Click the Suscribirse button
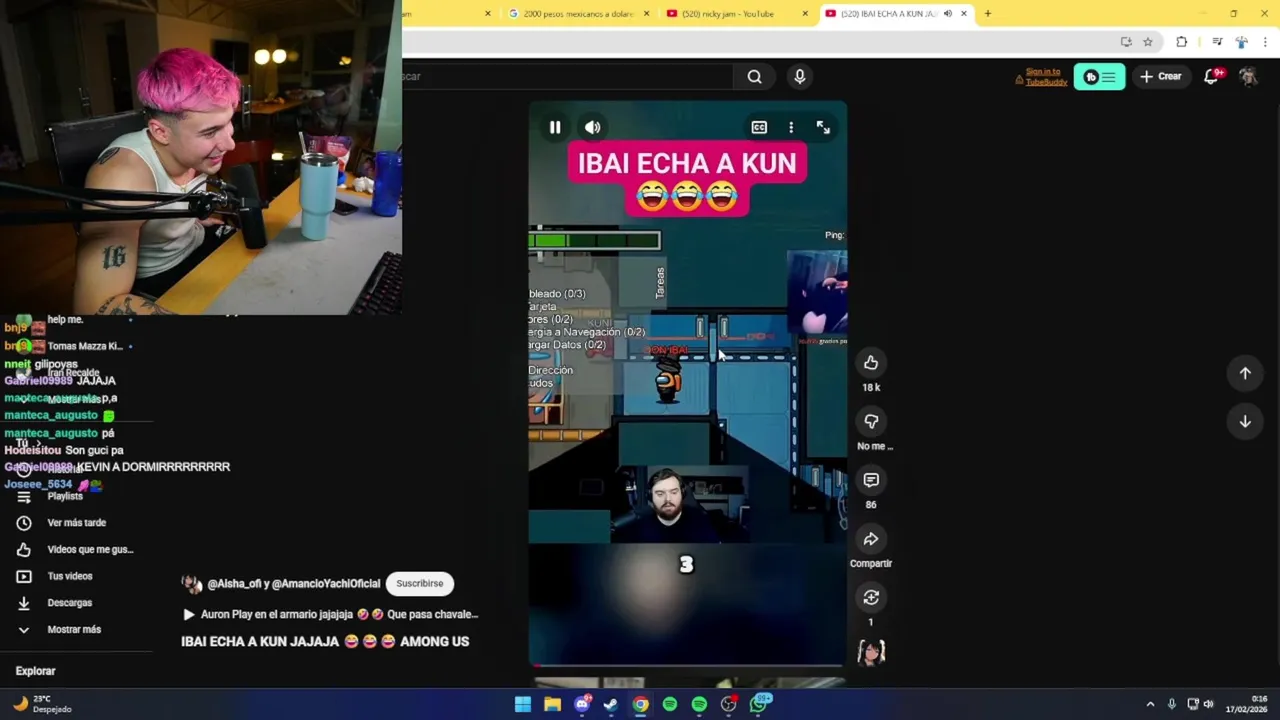The width and height of the screenshot is (1280, 720). click(419, 583)
